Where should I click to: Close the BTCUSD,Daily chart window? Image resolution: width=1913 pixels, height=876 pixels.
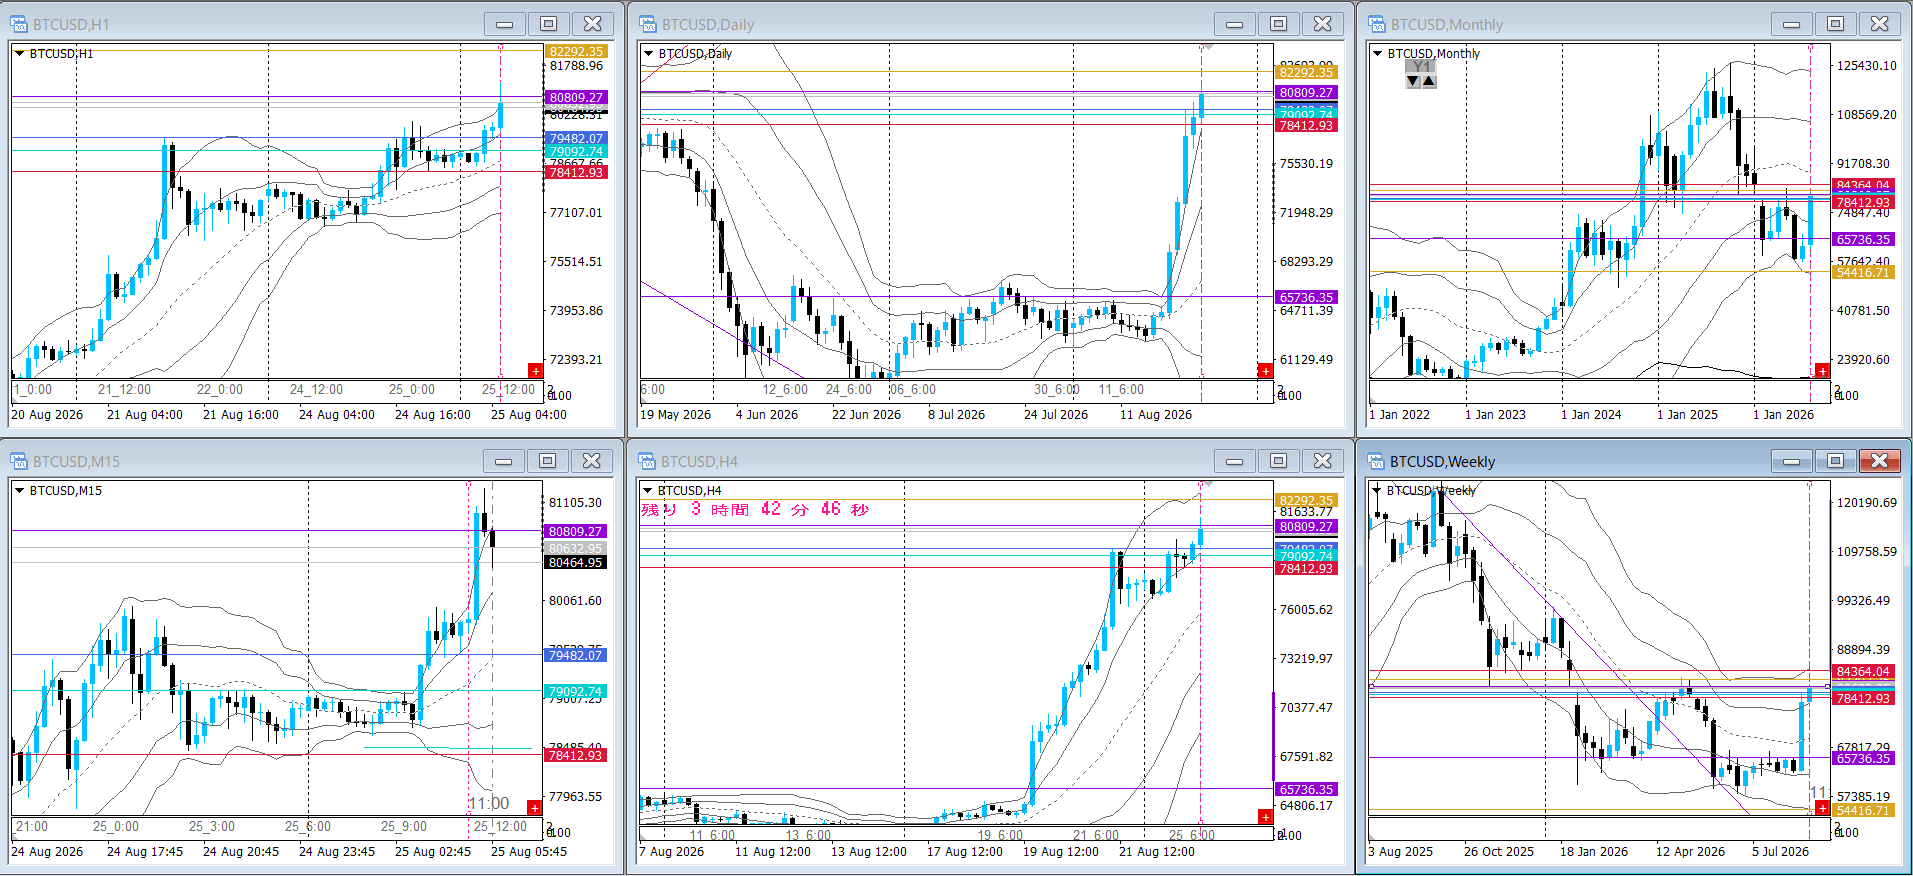click(1323, 24)
